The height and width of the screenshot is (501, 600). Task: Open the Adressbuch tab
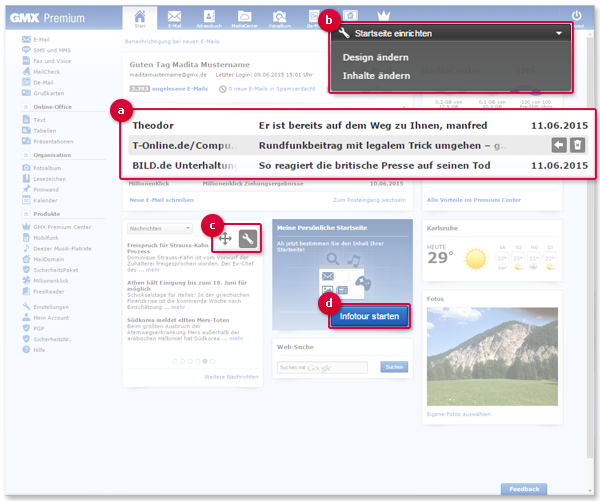pos(209,18)
